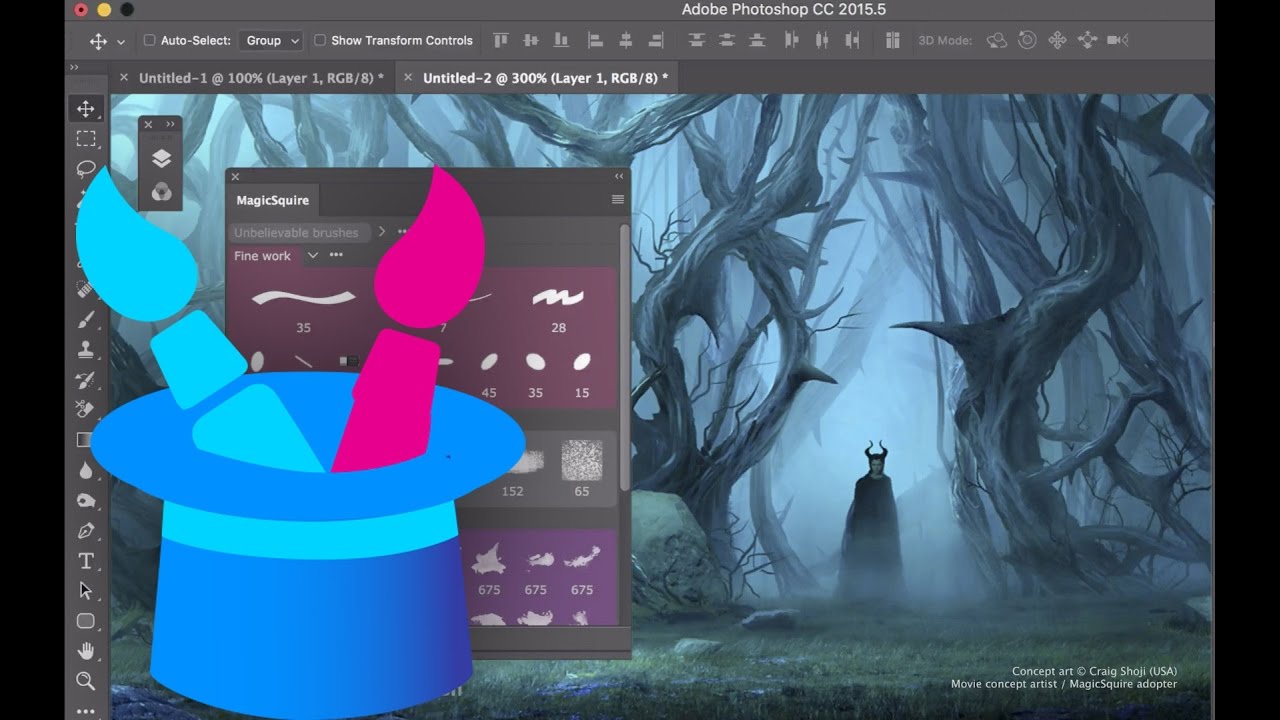Click Align Left Edges icon

(595, 40)
